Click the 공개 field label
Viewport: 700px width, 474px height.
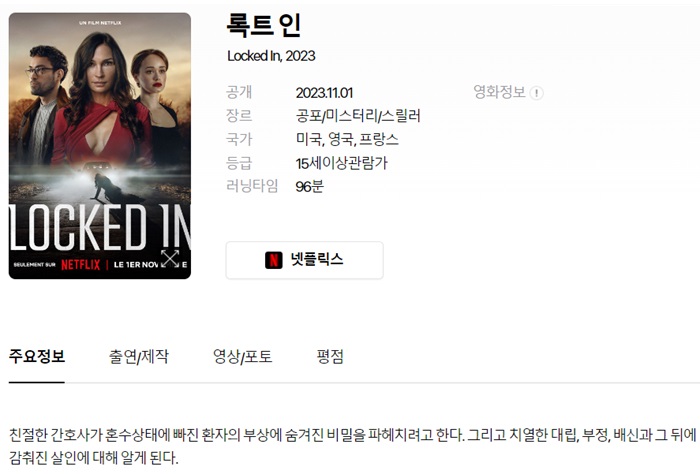click(239, 92)
